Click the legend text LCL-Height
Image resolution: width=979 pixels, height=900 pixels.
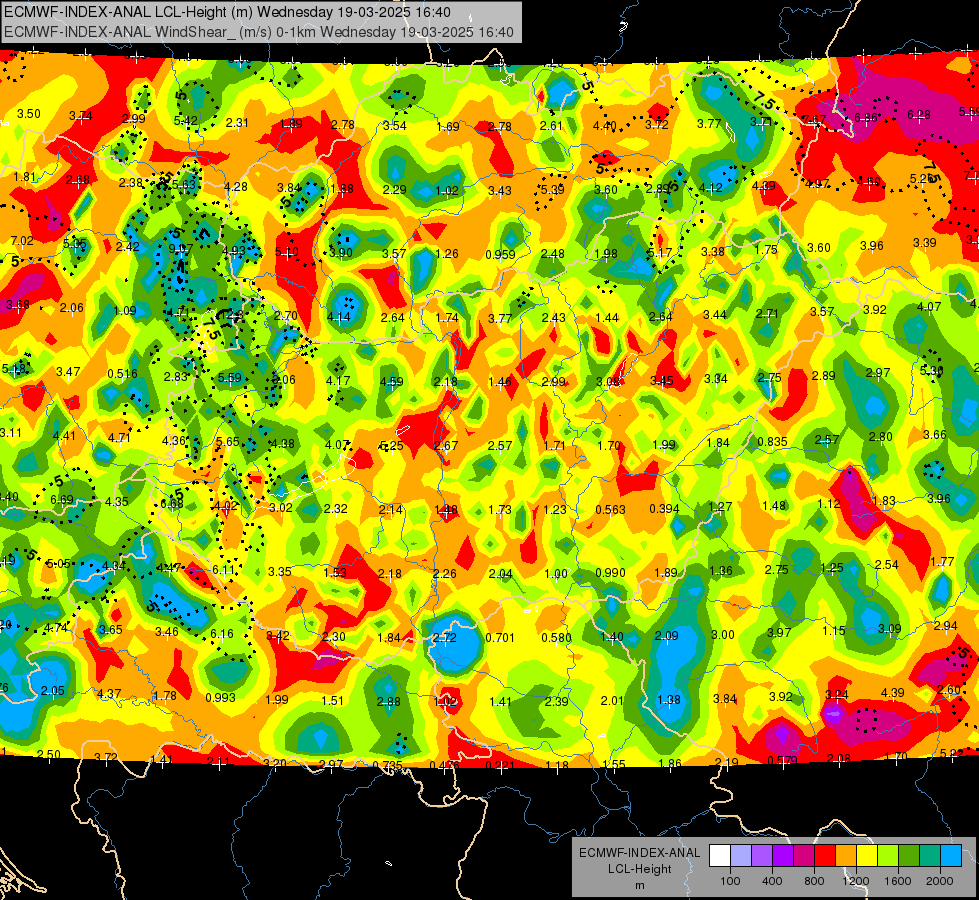pyautogui.click(x=639, y=869)
